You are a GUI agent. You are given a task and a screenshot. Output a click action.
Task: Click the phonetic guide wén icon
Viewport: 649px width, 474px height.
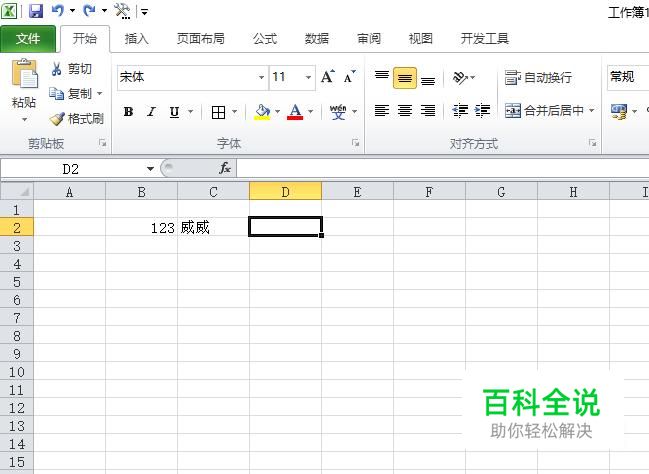tap(338, 112)
